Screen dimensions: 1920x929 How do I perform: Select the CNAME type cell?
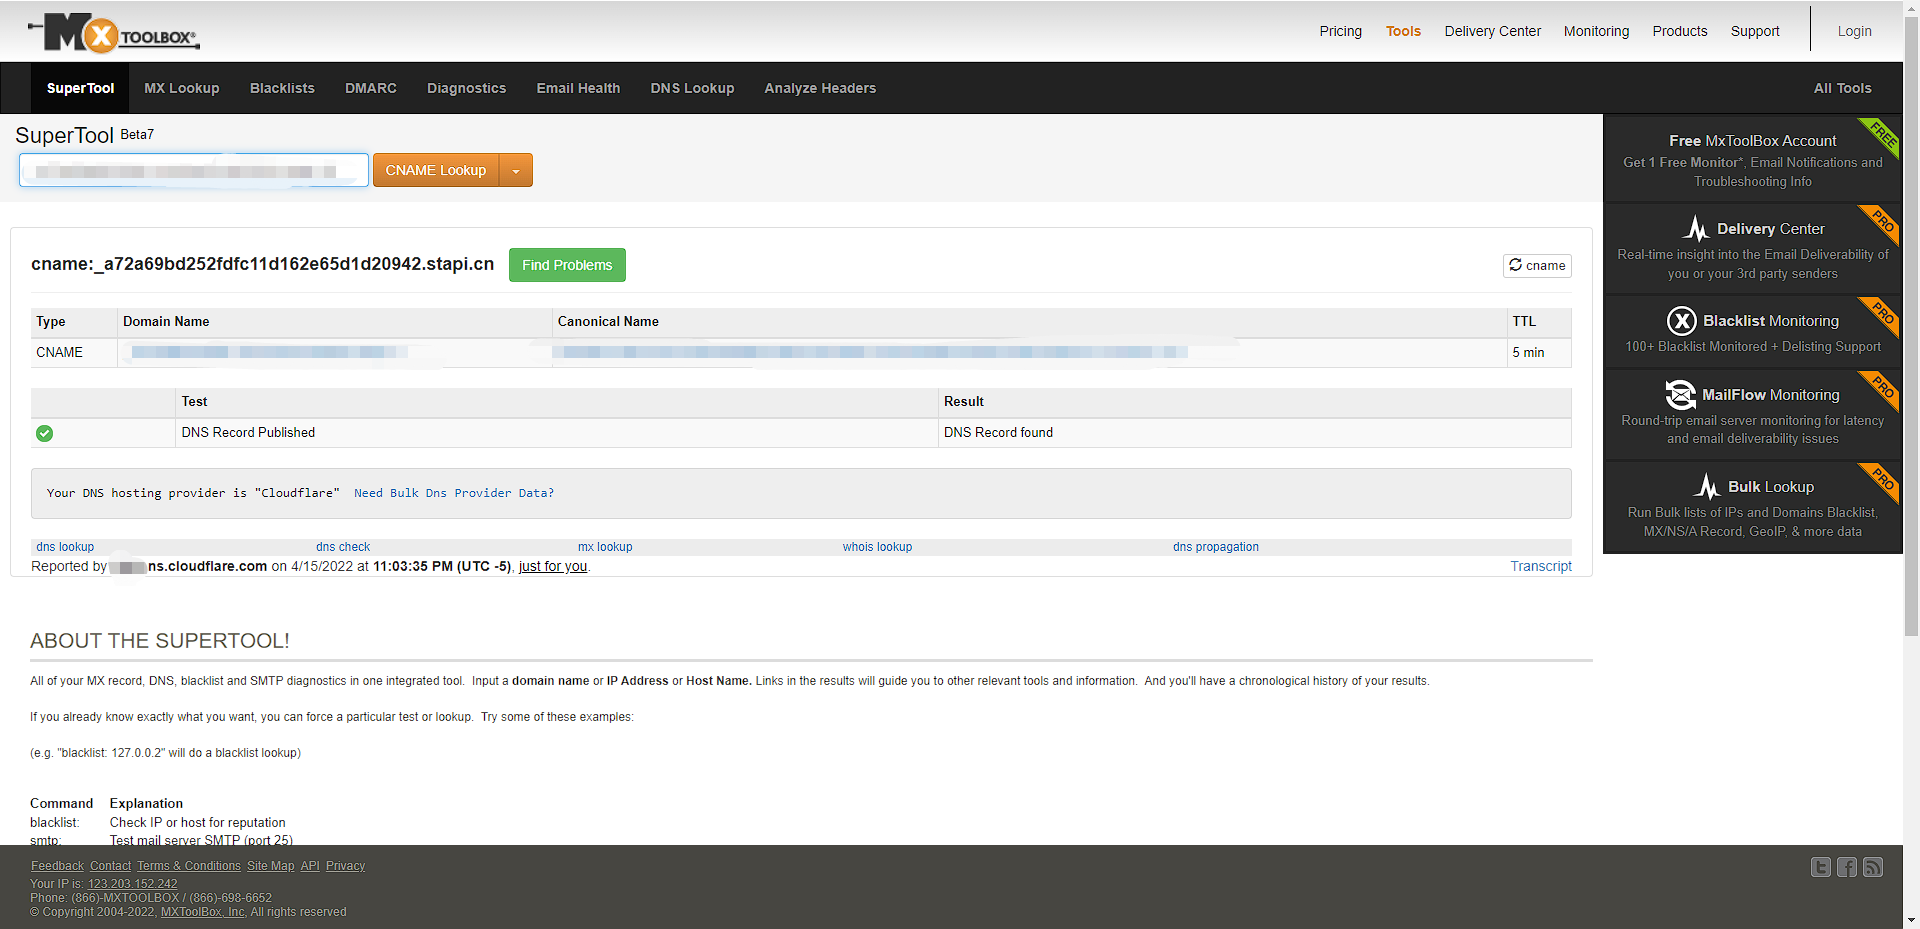[x=74, y=353]
